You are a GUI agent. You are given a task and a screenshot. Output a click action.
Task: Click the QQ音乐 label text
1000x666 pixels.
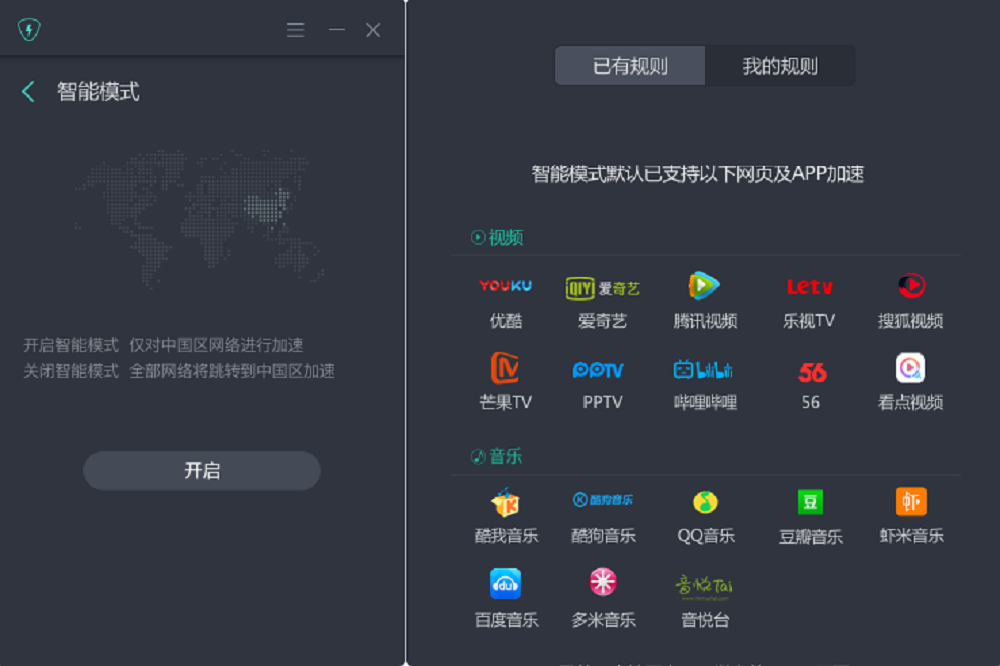pyautogui.click(x=706, y=535)
